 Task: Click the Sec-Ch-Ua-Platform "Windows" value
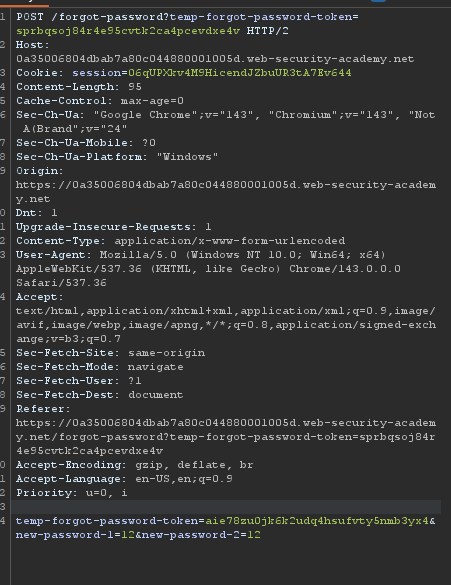tap(187, 157)
